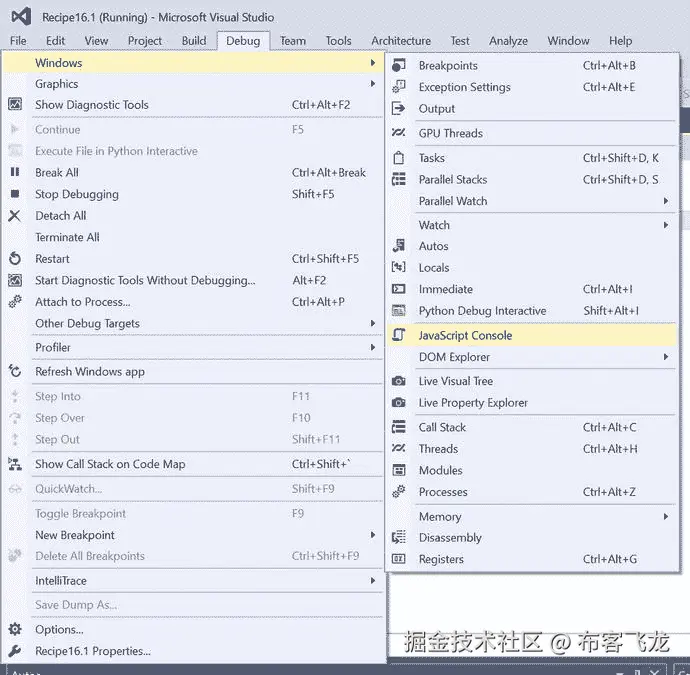Click the Tasks clipboard icon

(x=399, y=158)
